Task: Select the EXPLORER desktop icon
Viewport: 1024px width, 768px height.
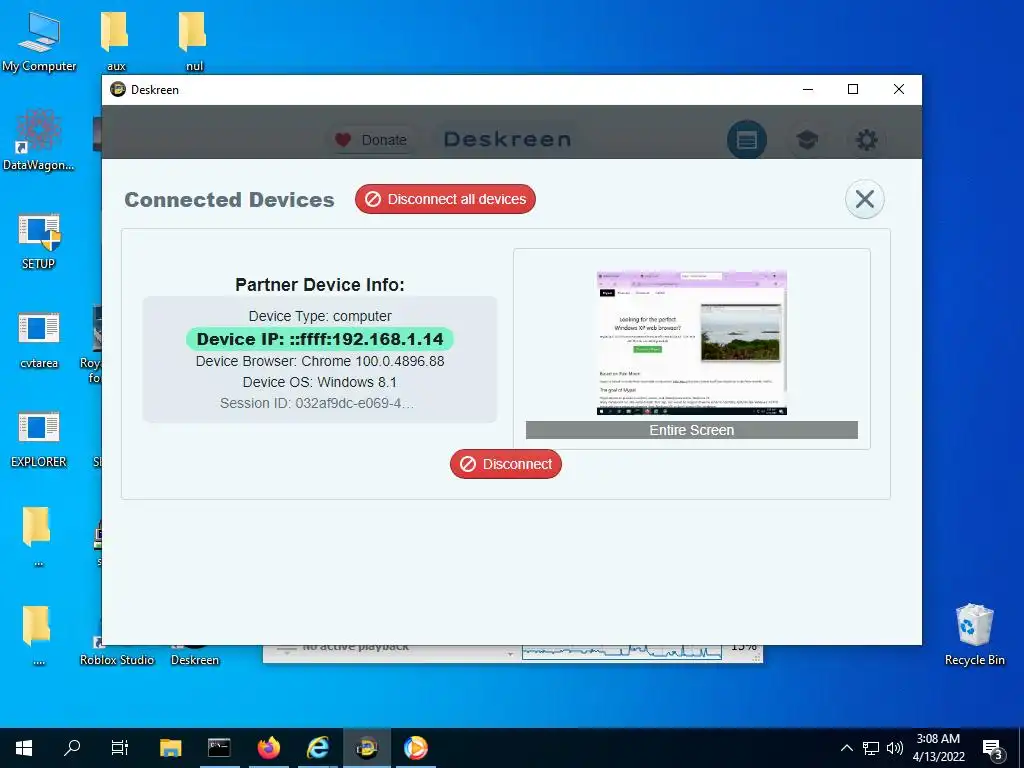Action: click(x=39, y=439)
